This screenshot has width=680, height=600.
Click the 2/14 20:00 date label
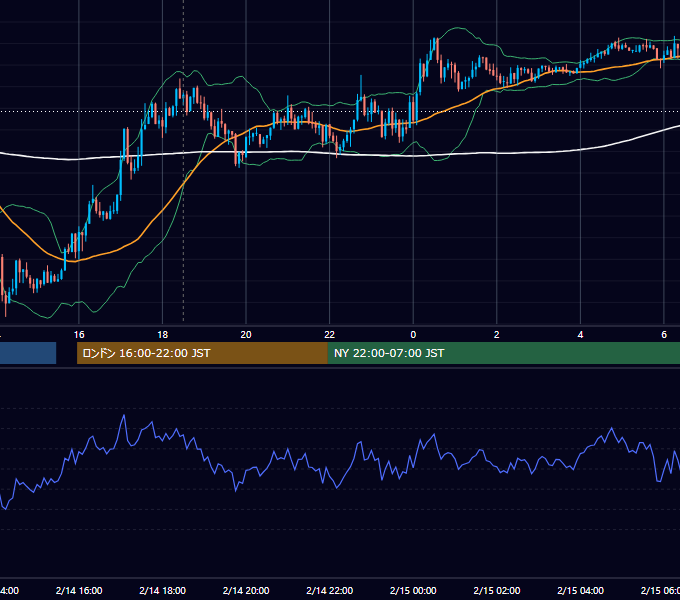246,591
